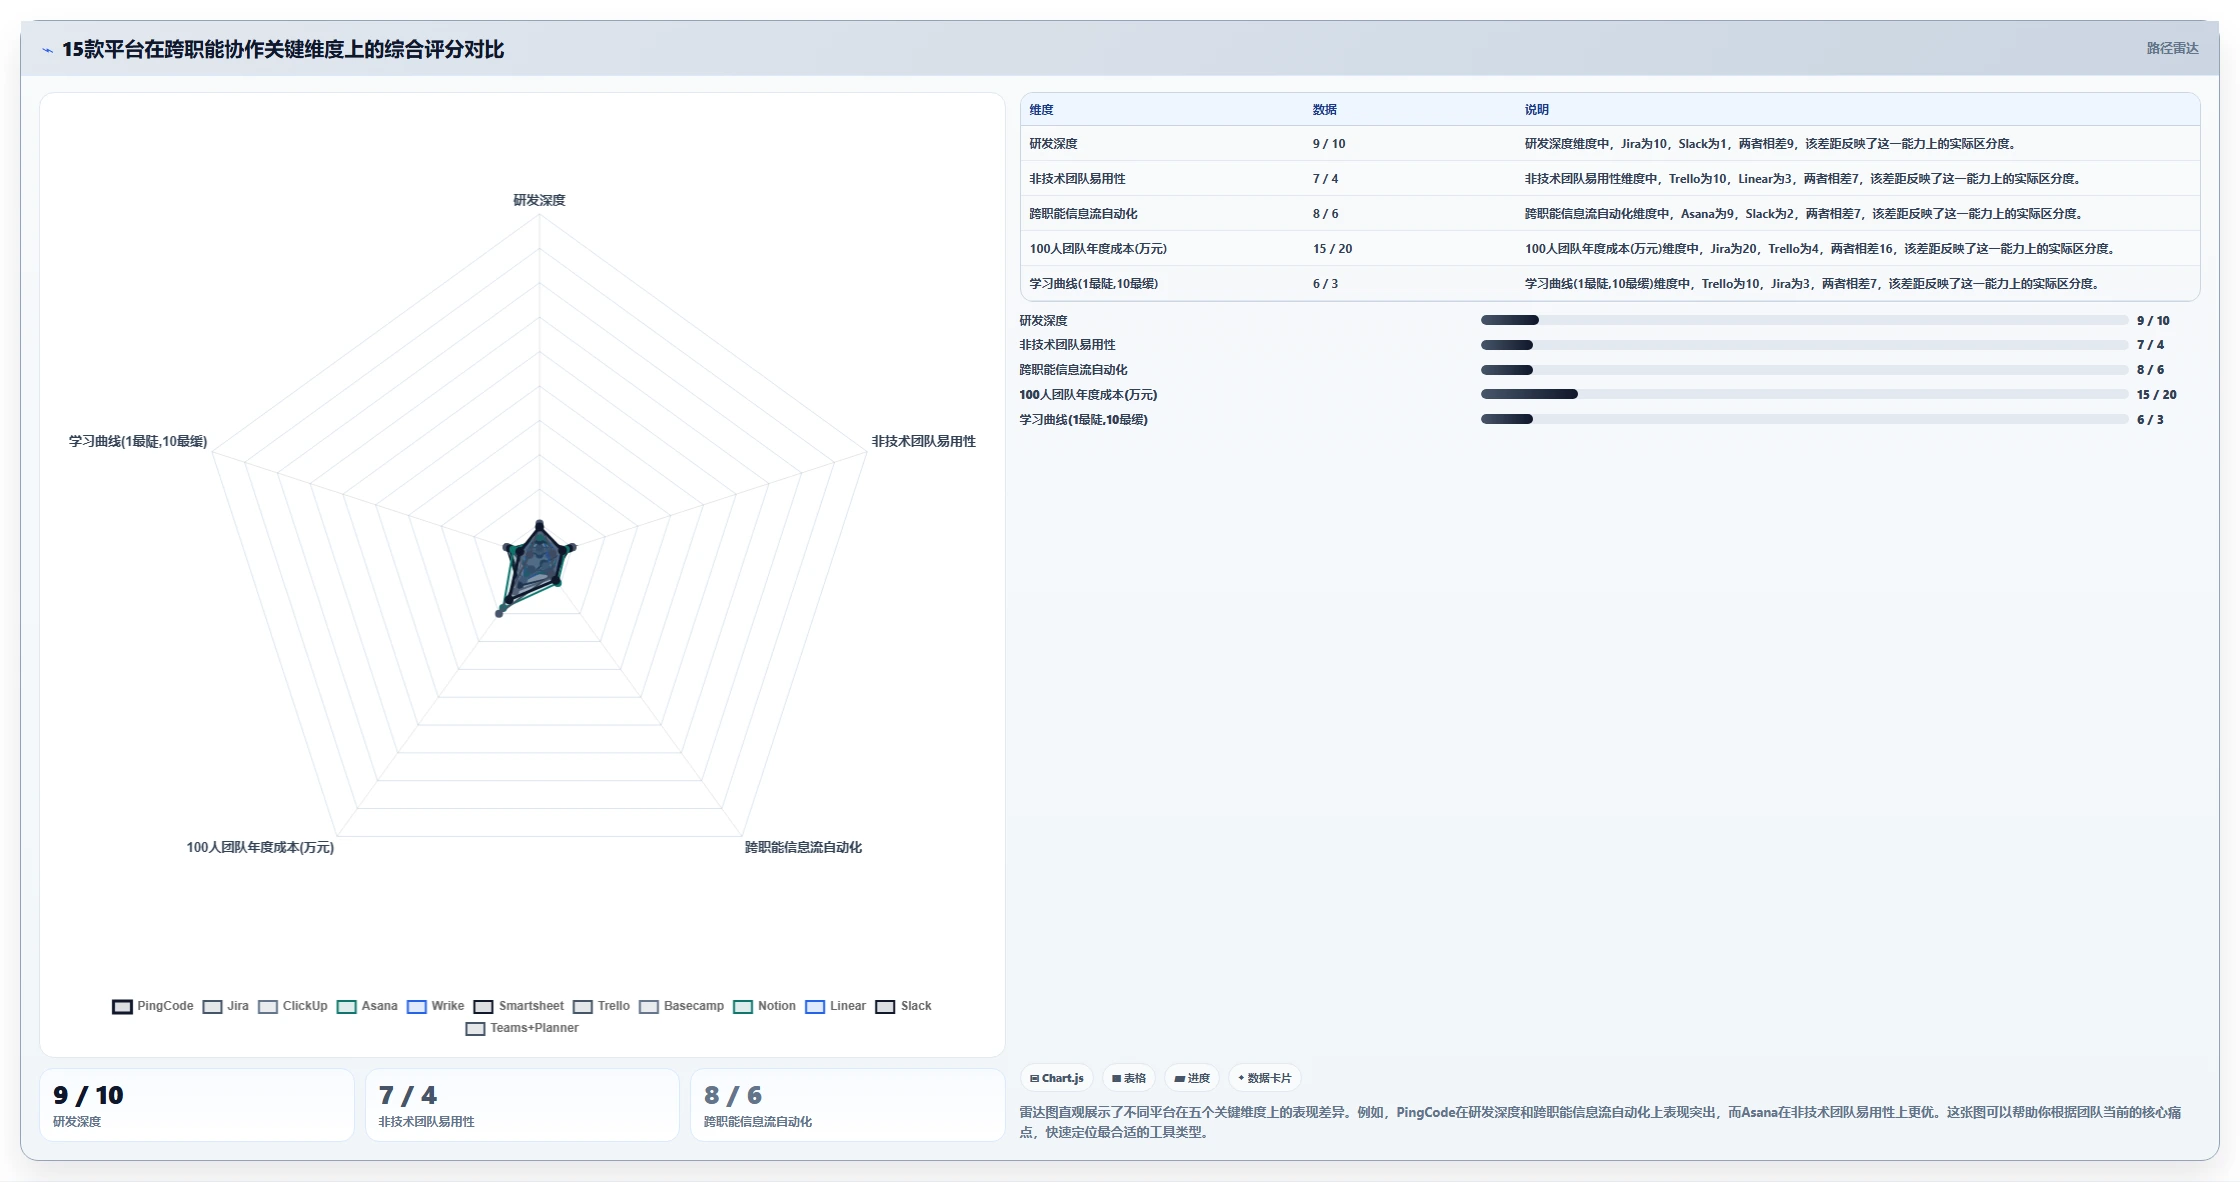The height and width of the screenshot is (1182, 2240).
Task: Click the 非技术团队易用性 progress bar
Action: [1804, 345]
